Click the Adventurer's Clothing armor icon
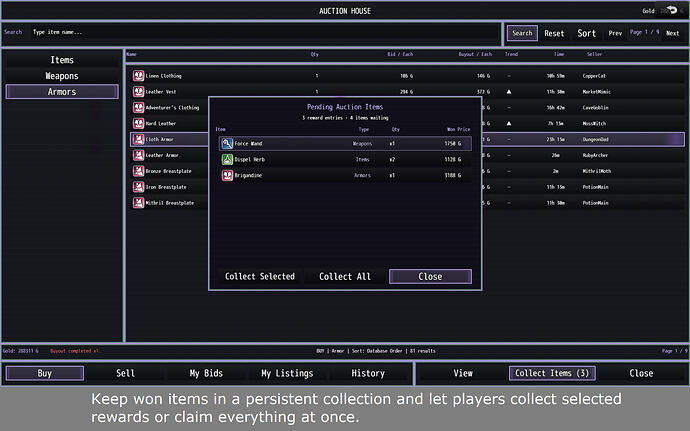This screenshot has height=431, width=690. tap(139, 107)
